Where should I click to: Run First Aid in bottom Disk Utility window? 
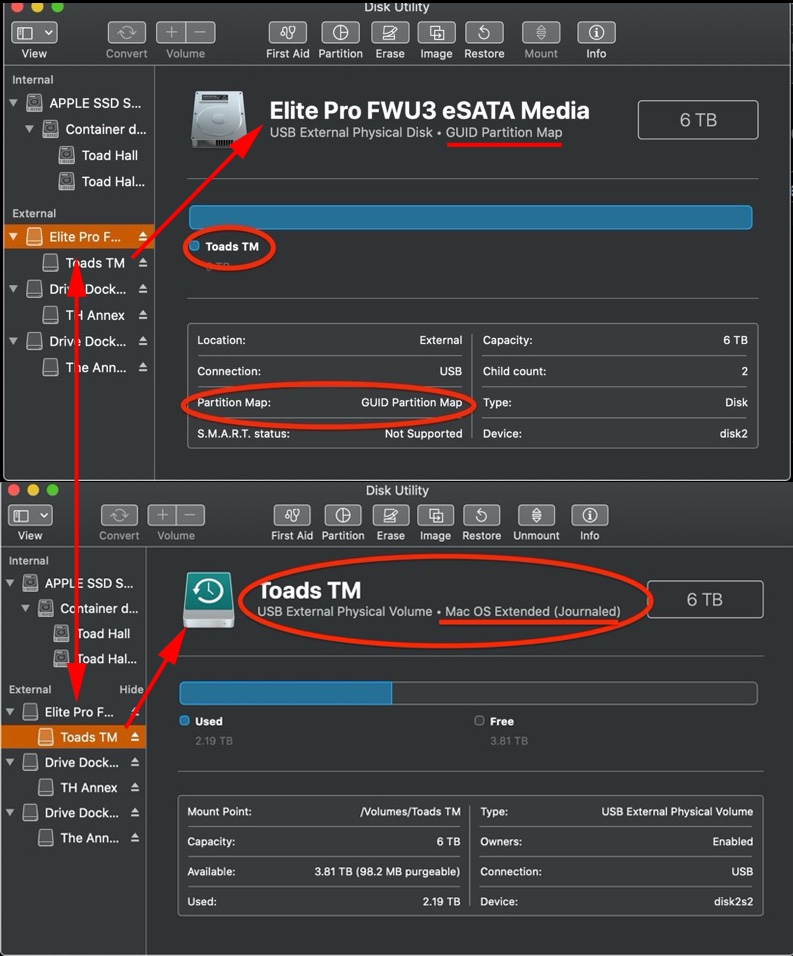292,515
